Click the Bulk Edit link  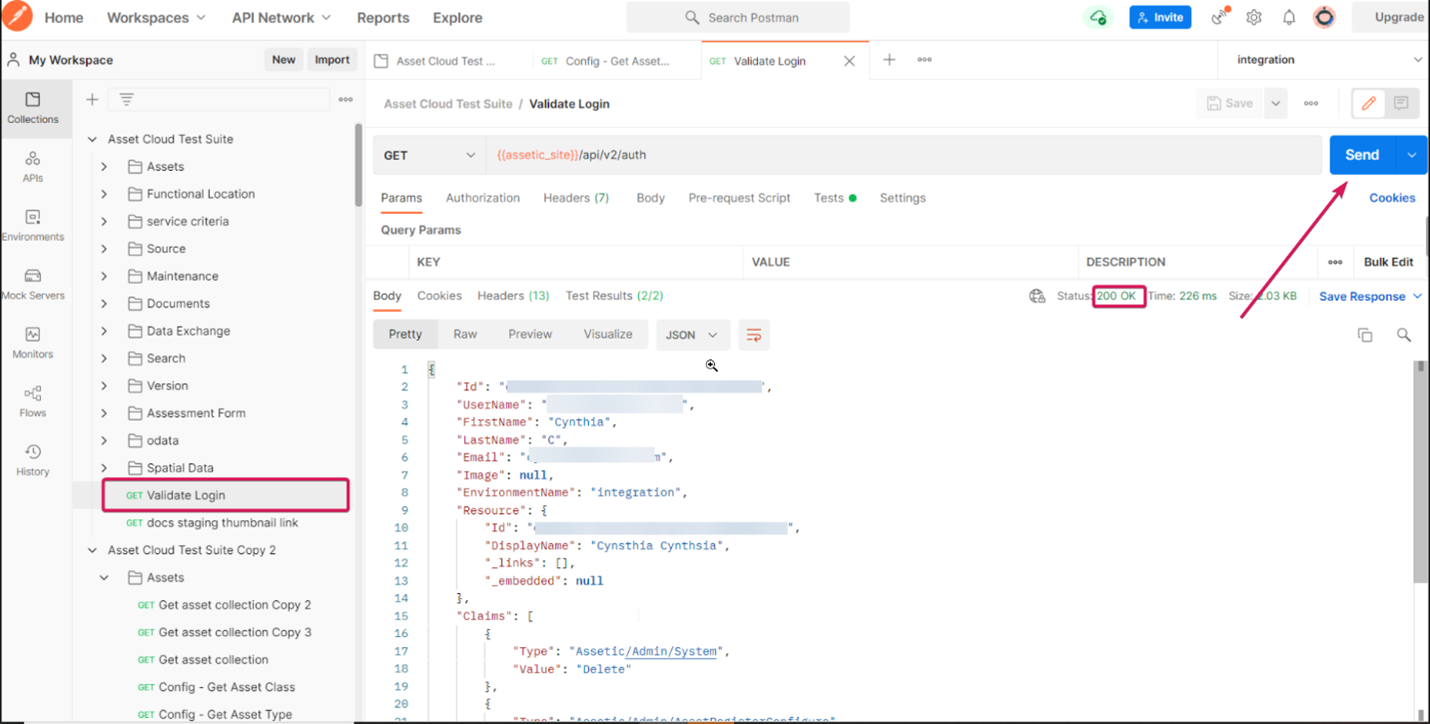pos(1389,262)
